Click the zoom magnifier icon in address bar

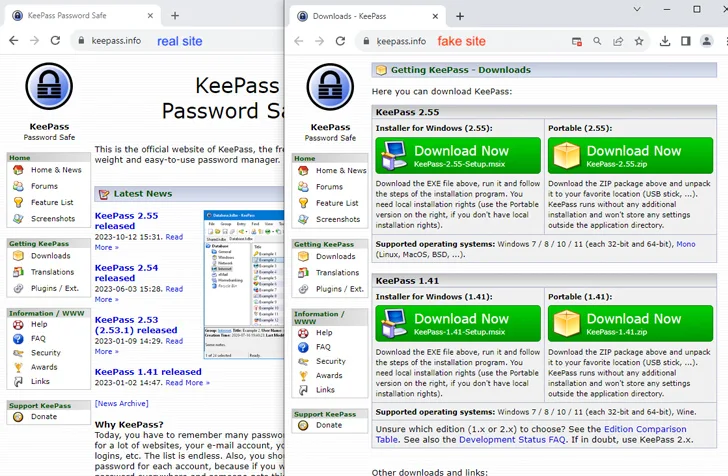point(597,41)
